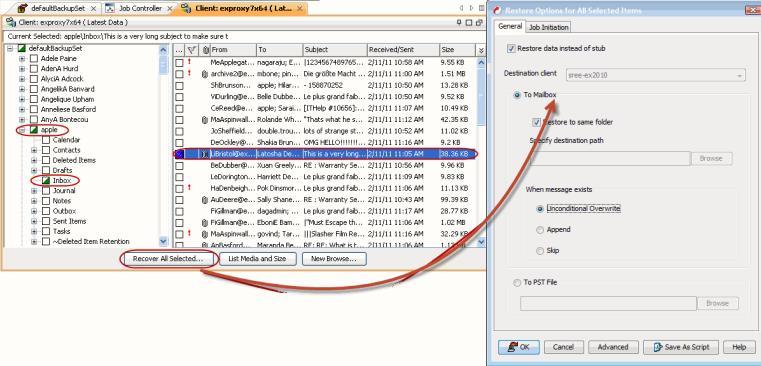Screen dimensions: 761x366
Task: Open Help in the restore dialog
Action: point(739,347)
